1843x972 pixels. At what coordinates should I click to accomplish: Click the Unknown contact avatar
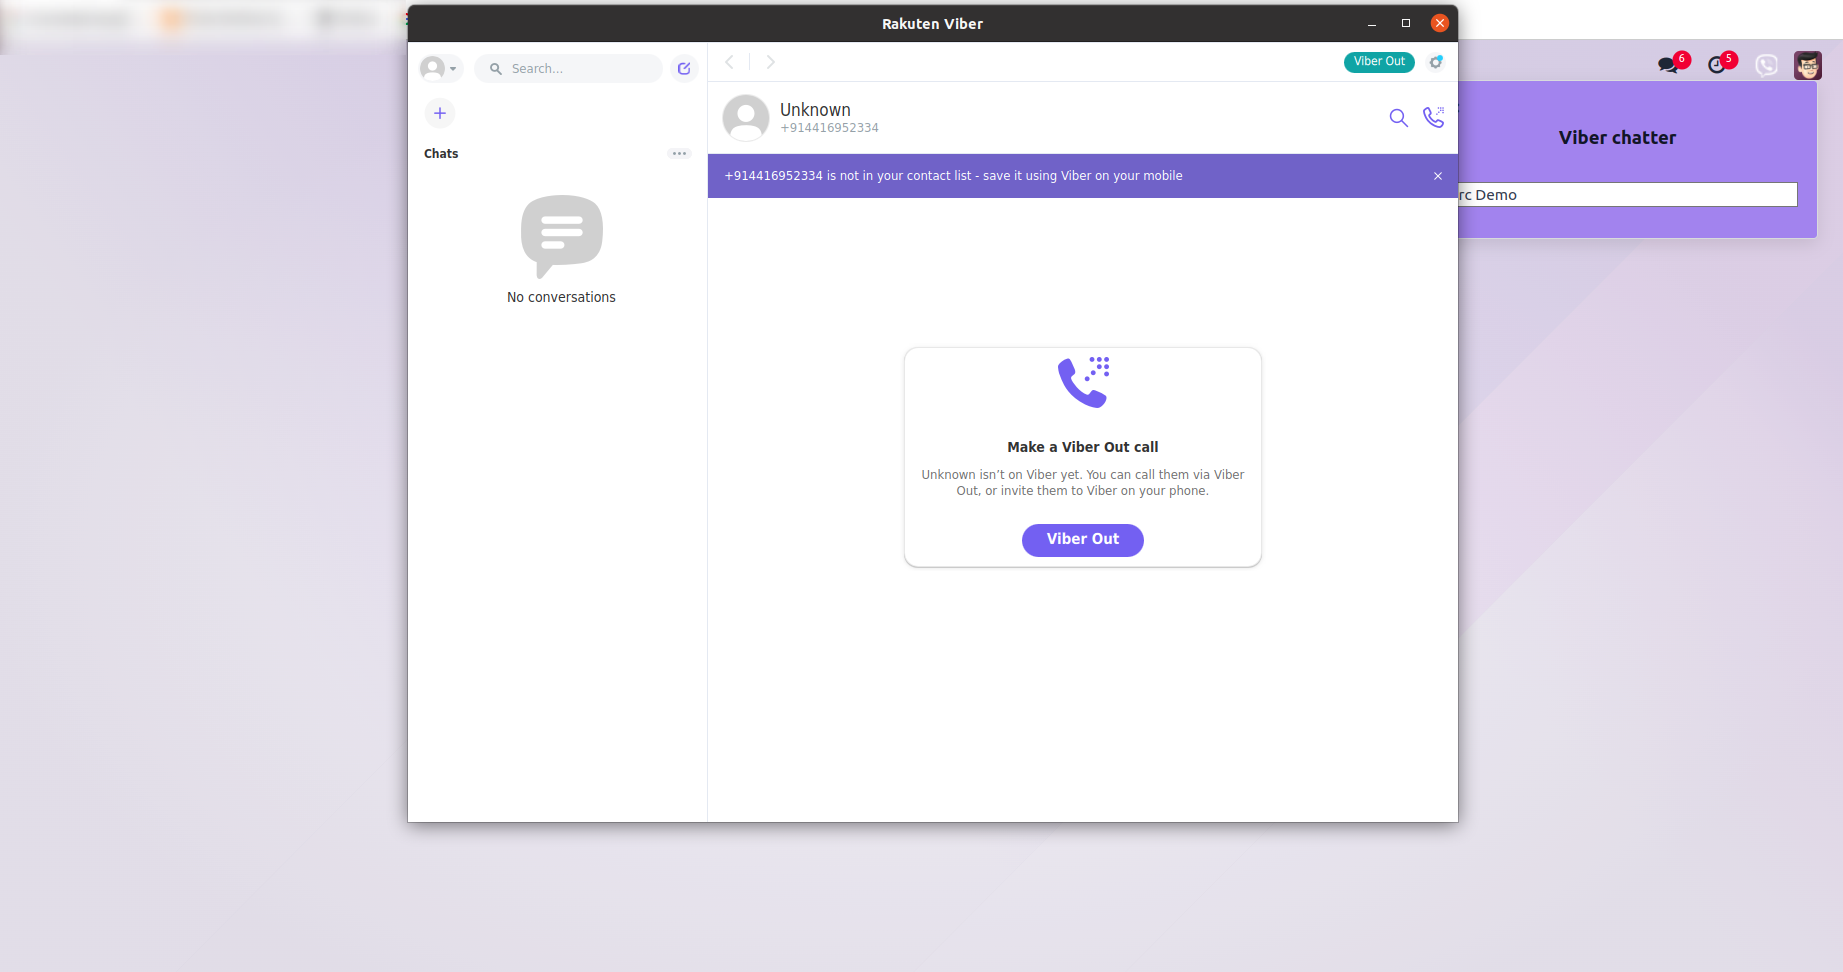746,118
